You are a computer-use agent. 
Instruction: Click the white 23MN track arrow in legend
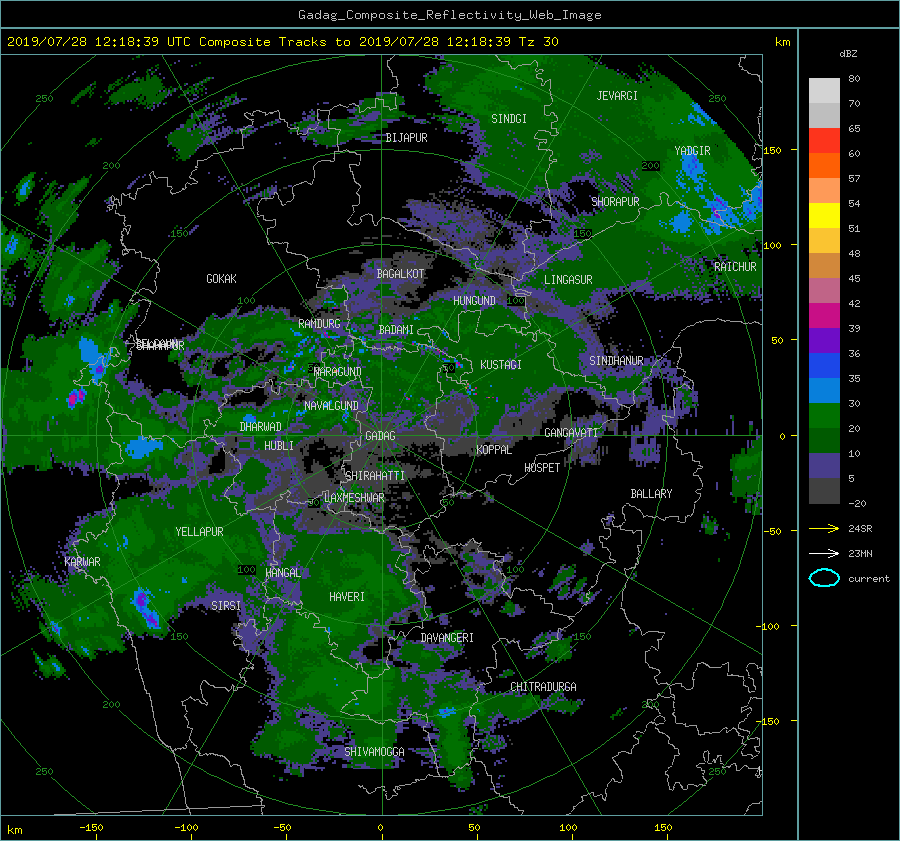coord(824,553)
